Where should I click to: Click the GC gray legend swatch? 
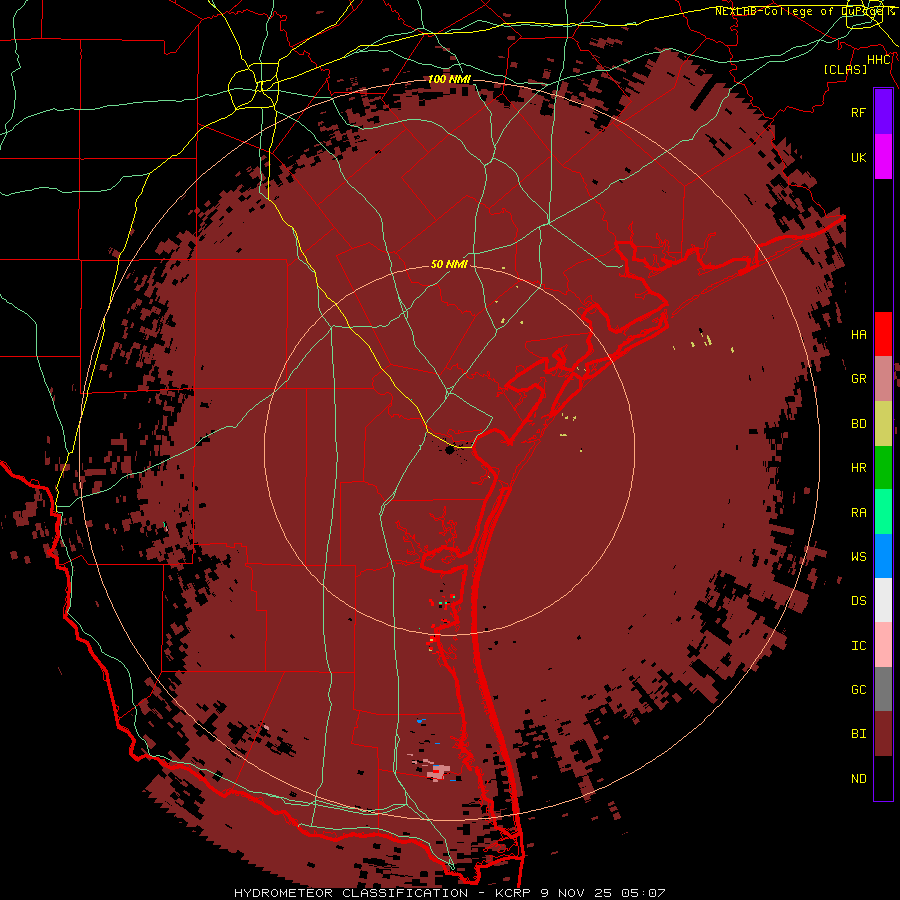coord(883,689)
